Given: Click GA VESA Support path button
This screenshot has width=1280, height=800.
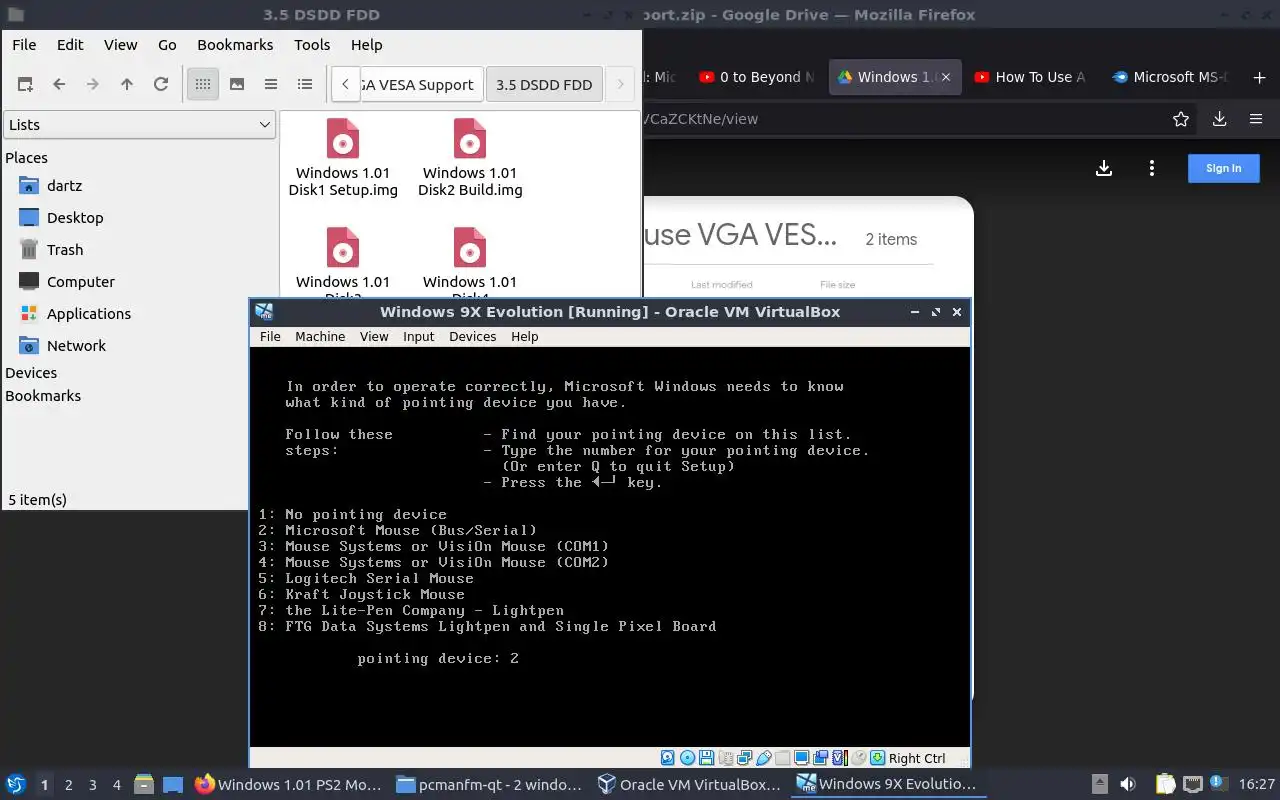Looking at the screenshot, I should click(421, 85).
